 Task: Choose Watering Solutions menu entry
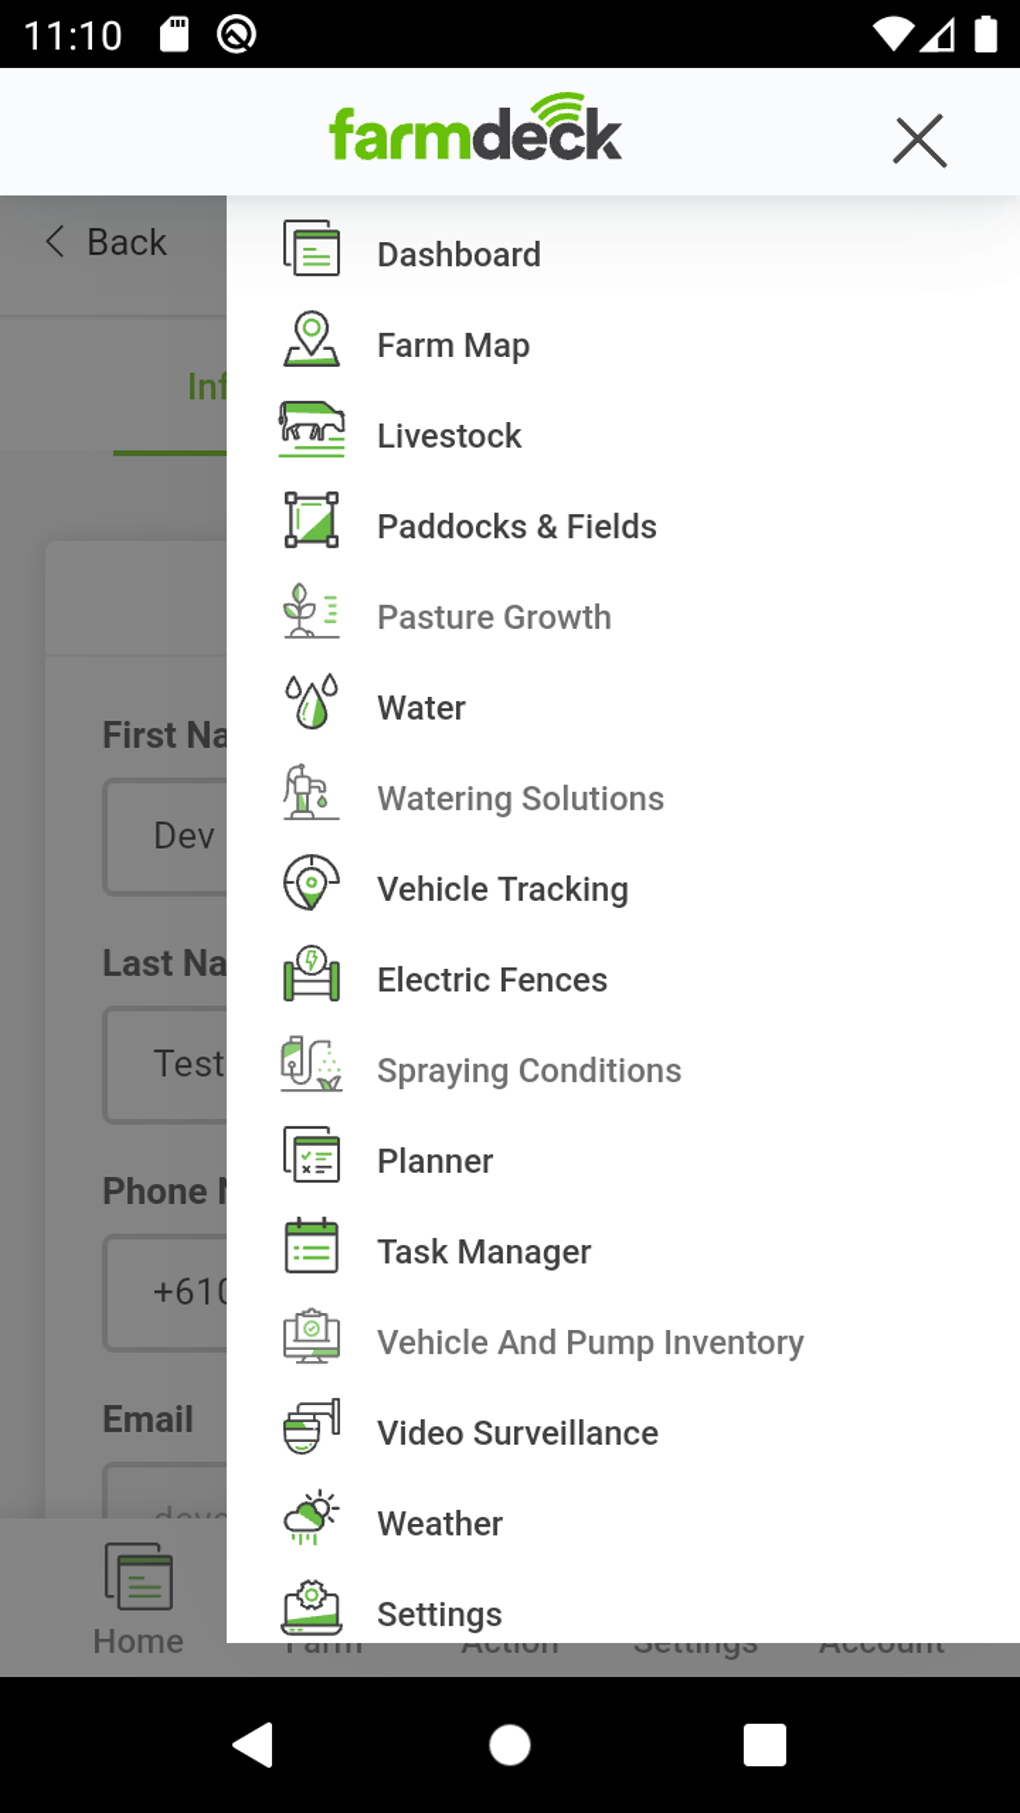coord(520,798)
